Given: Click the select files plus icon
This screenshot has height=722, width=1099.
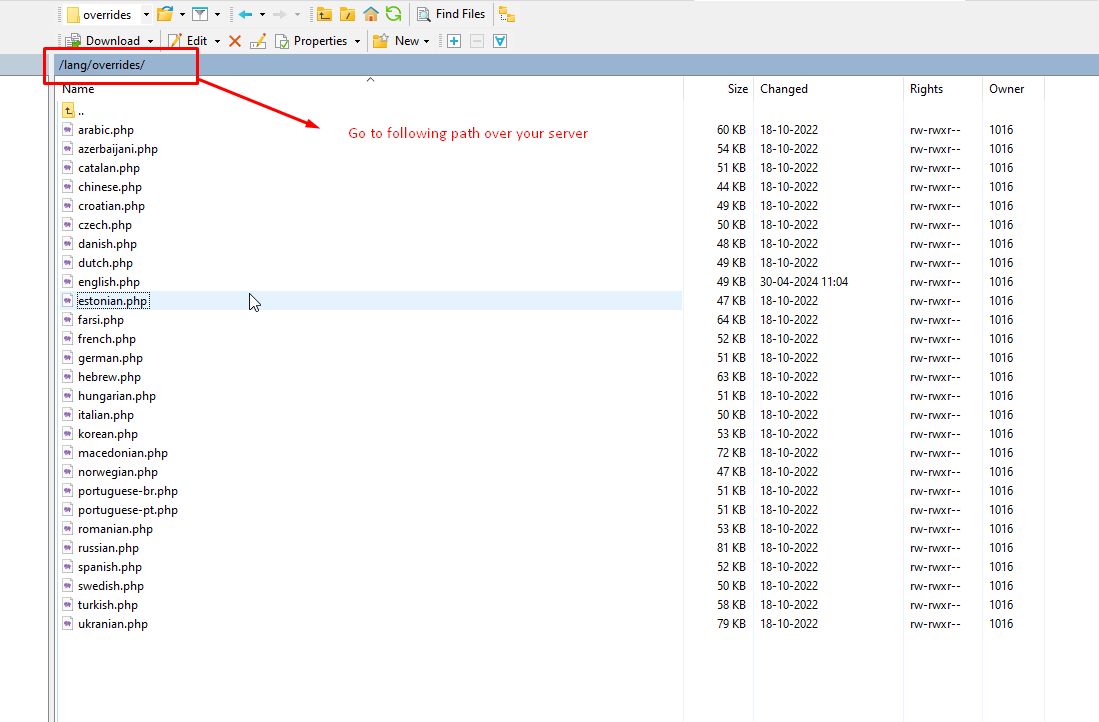Looking at the screenshot, I should pyautogui.click(x=454, y=41).
